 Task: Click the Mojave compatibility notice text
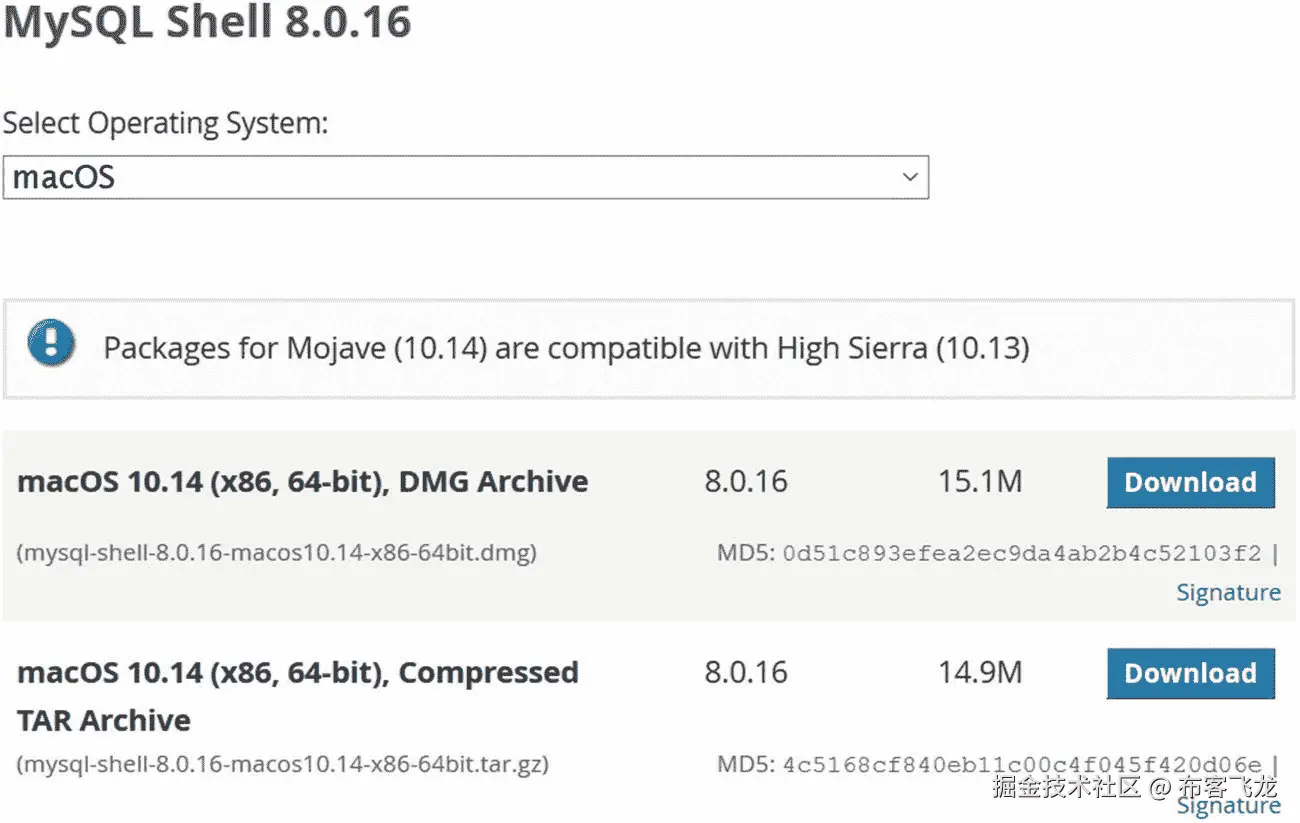click(566, 348)
